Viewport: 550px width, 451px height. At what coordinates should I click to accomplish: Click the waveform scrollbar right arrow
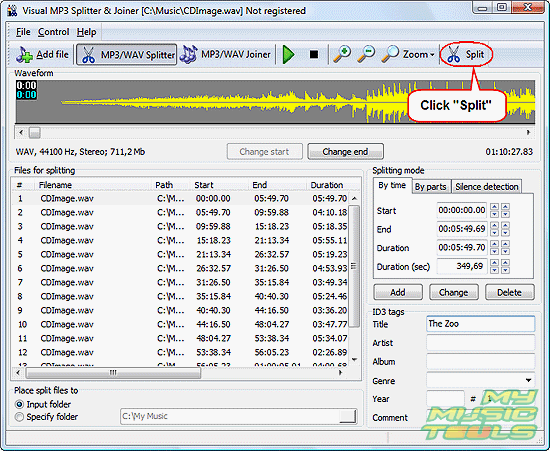click(528, 133)
